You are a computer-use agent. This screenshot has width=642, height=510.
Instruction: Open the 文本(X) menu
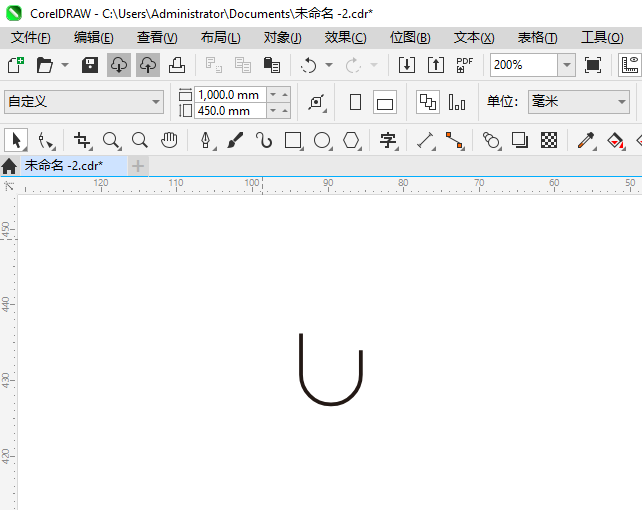click(x=474, y=38)
